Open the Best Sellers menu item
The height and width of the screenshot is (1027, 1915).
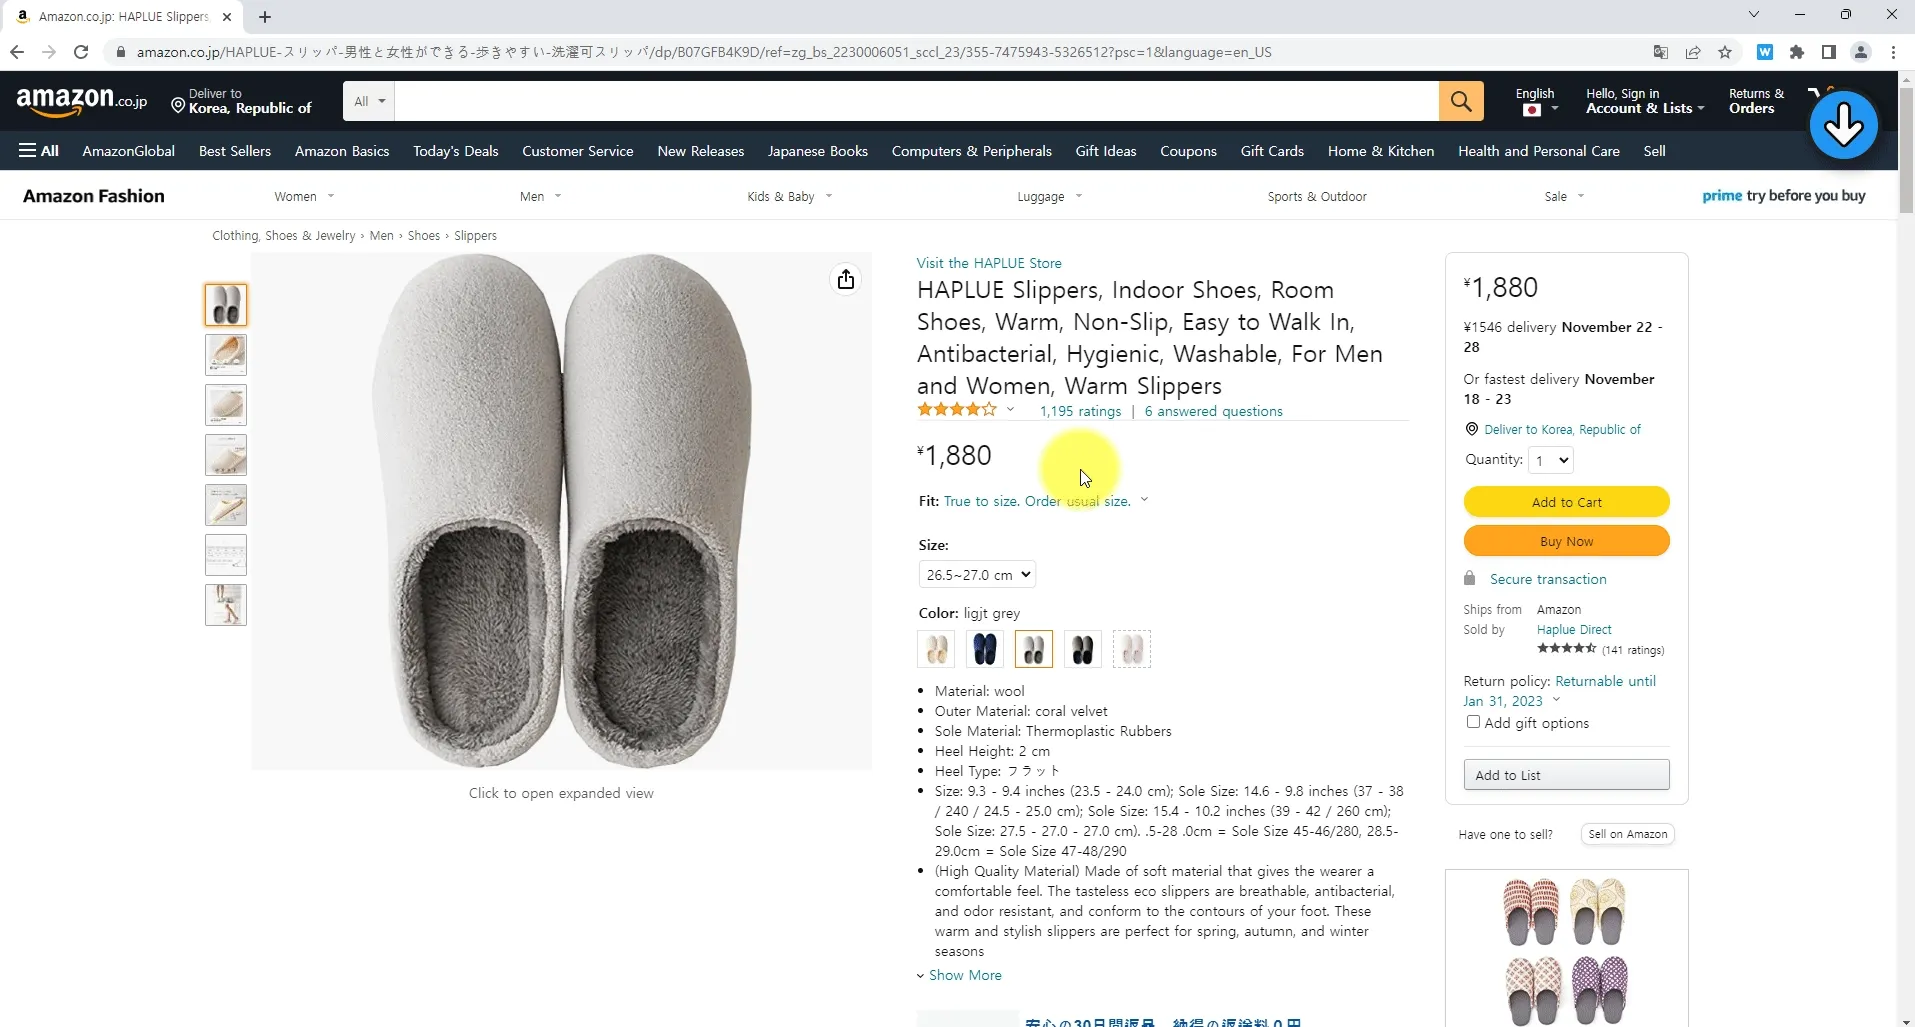click(235, 151)
